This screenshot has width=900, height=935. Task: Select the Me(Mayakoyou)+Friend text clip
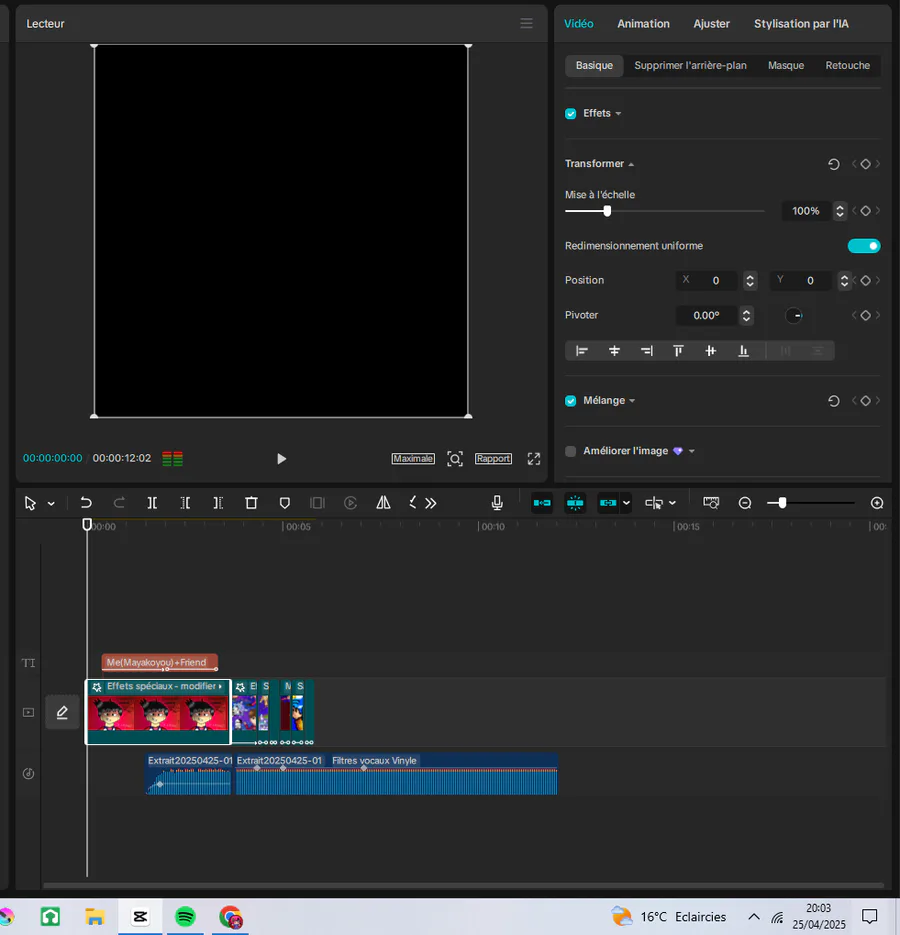(x=159, y=662)
